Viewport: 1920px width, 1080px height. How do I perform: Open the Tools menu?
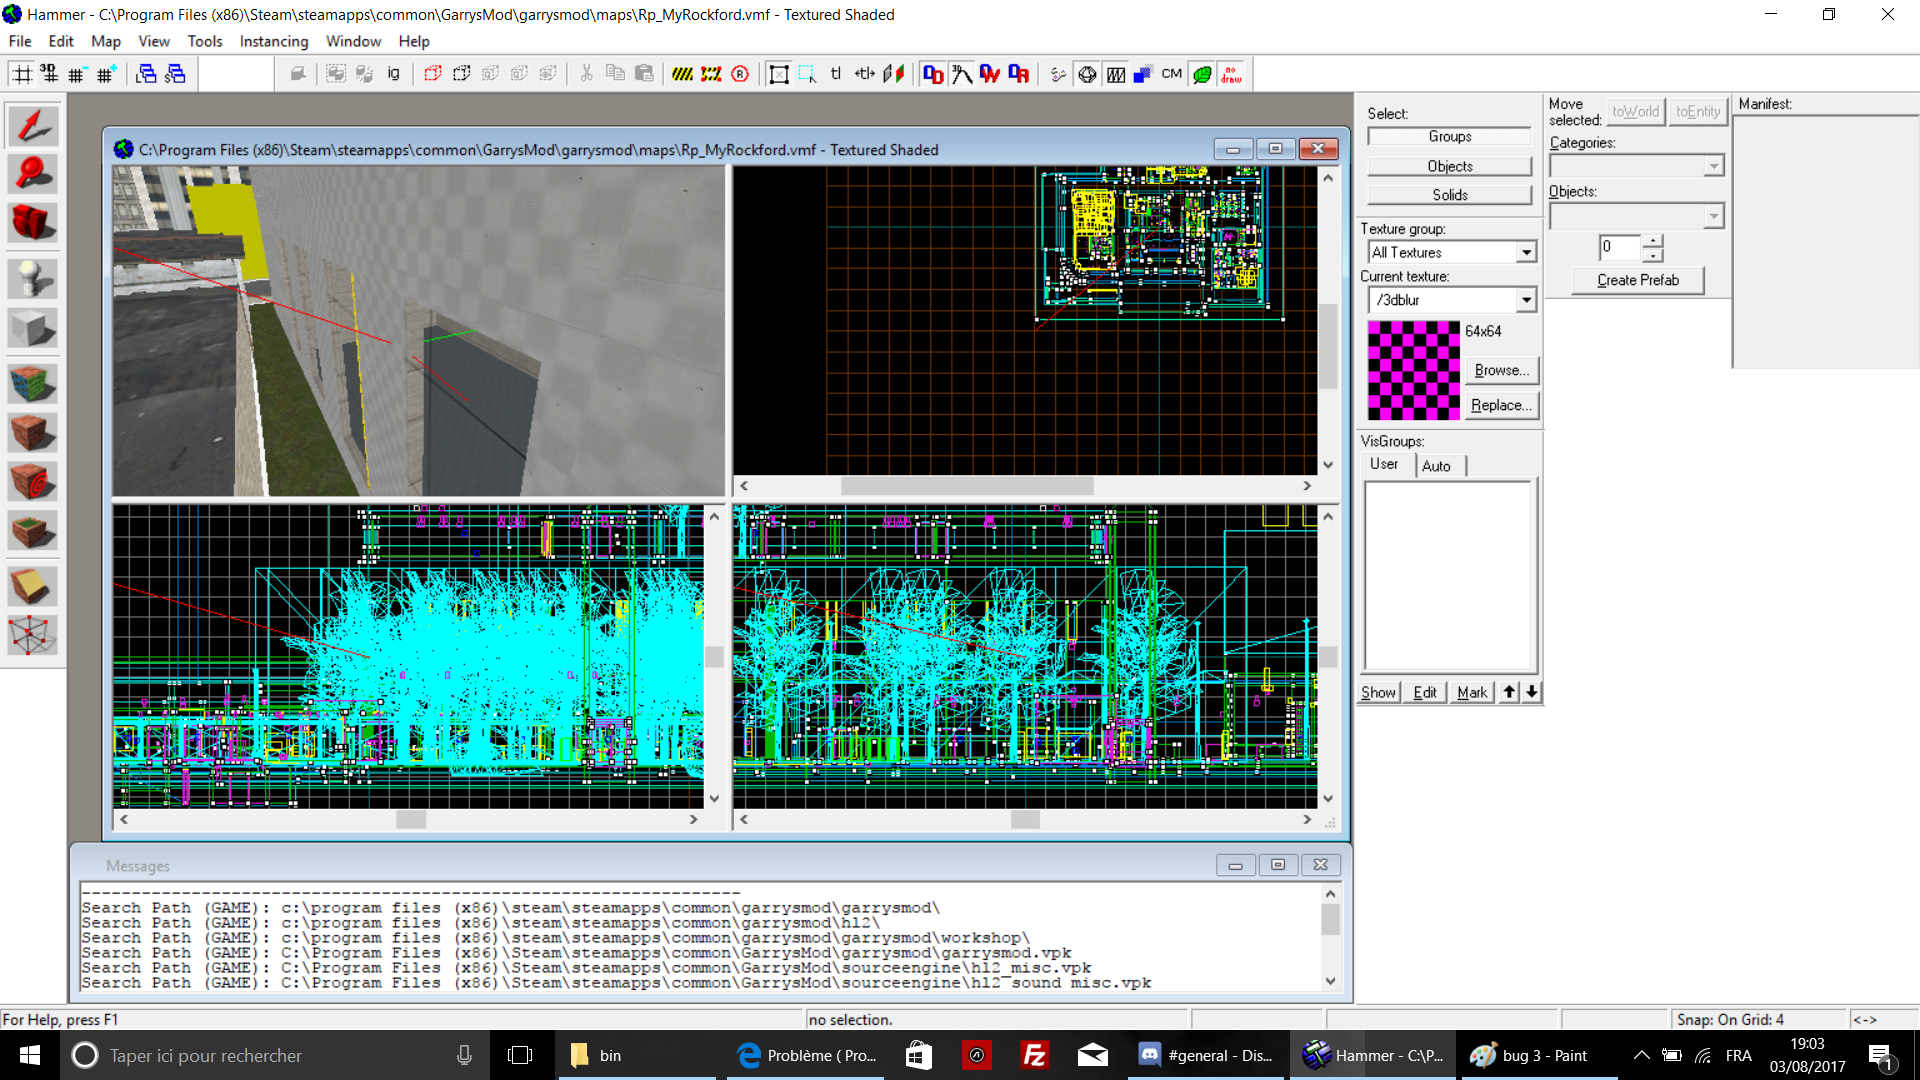[x=205, y=41]
